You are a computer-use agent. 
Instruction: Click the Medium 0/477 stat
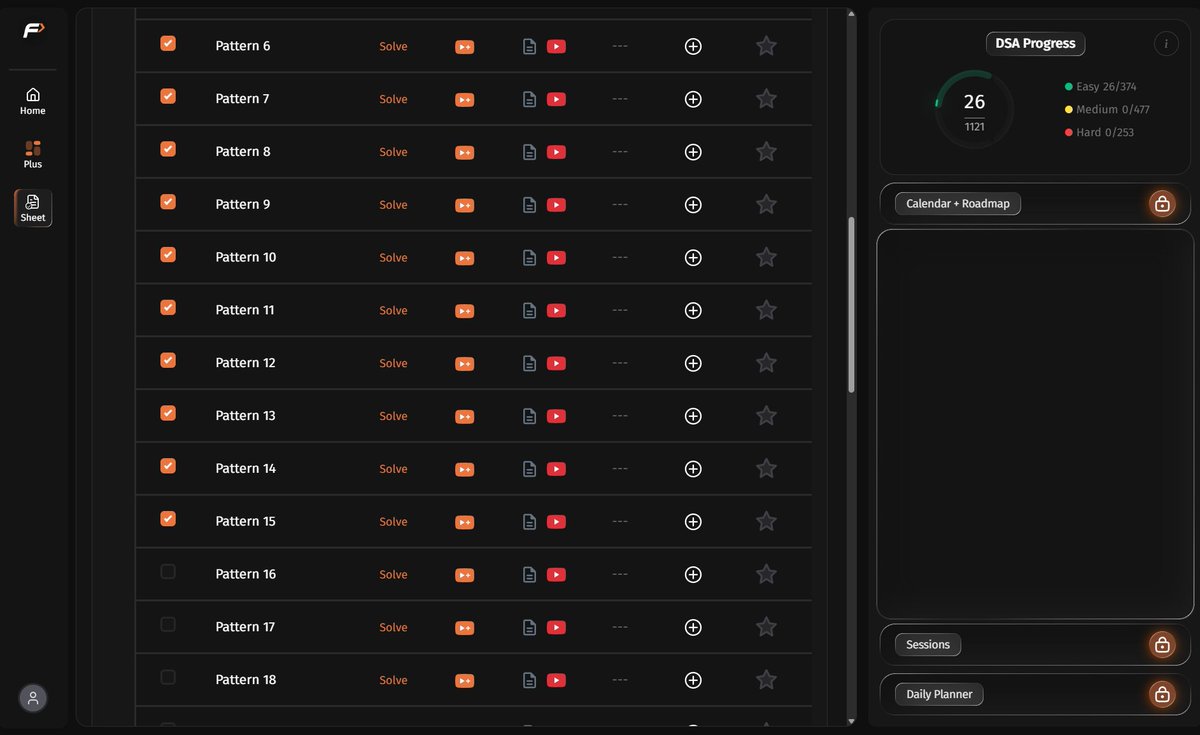[1107, 109]
